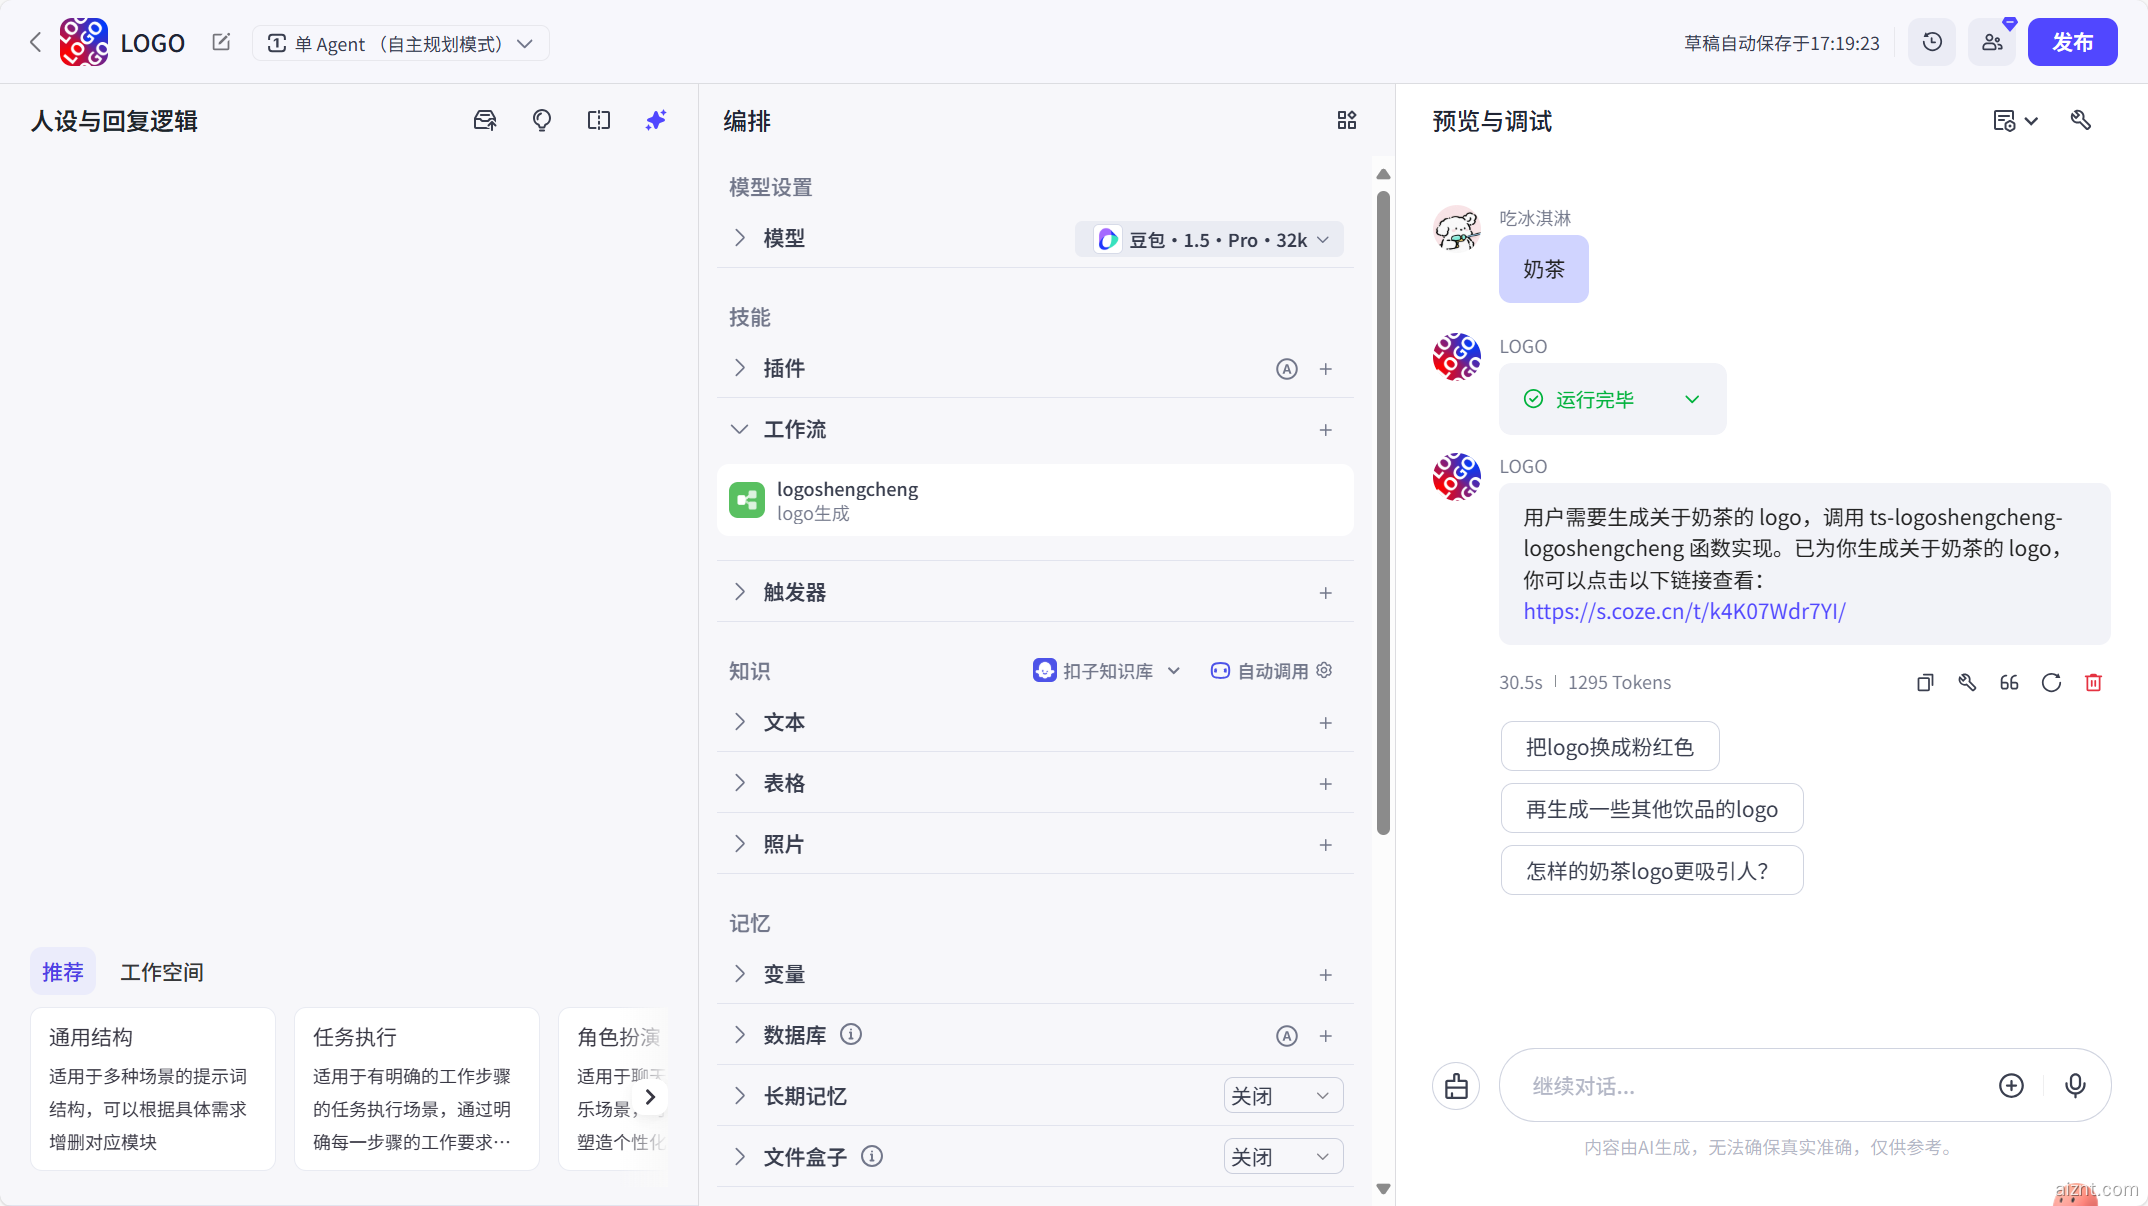Open the prompt library icon
The width and height of the screenshot is (2148, 1206).
pos(485,120)
